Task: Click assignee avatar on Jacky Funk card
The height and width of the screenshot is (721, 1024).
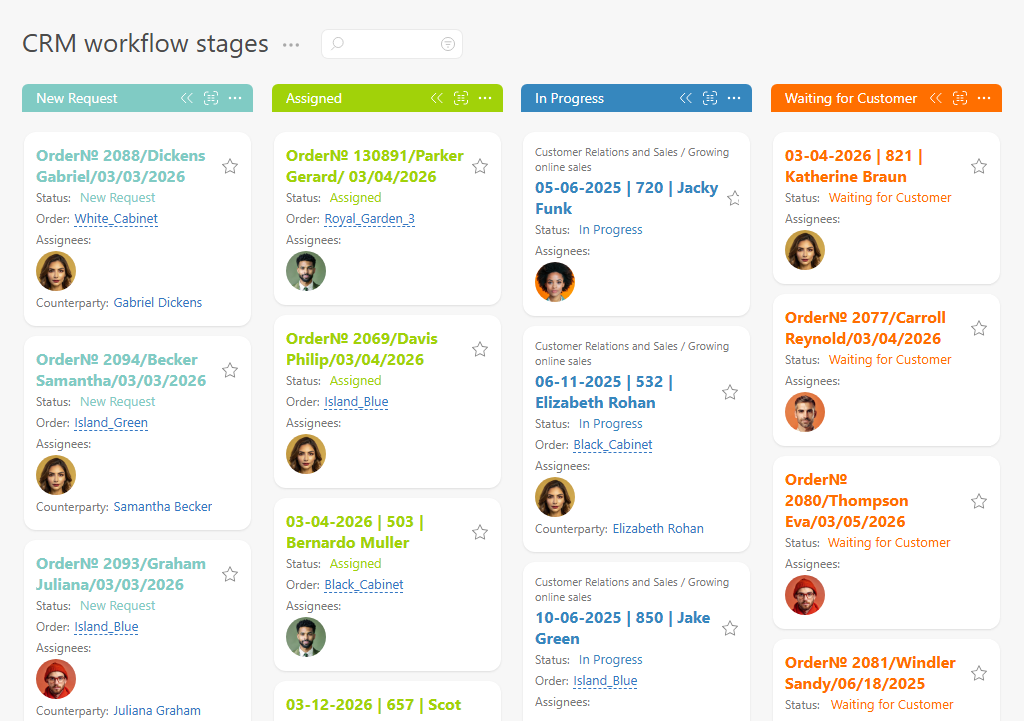Action: coord(555,282)
